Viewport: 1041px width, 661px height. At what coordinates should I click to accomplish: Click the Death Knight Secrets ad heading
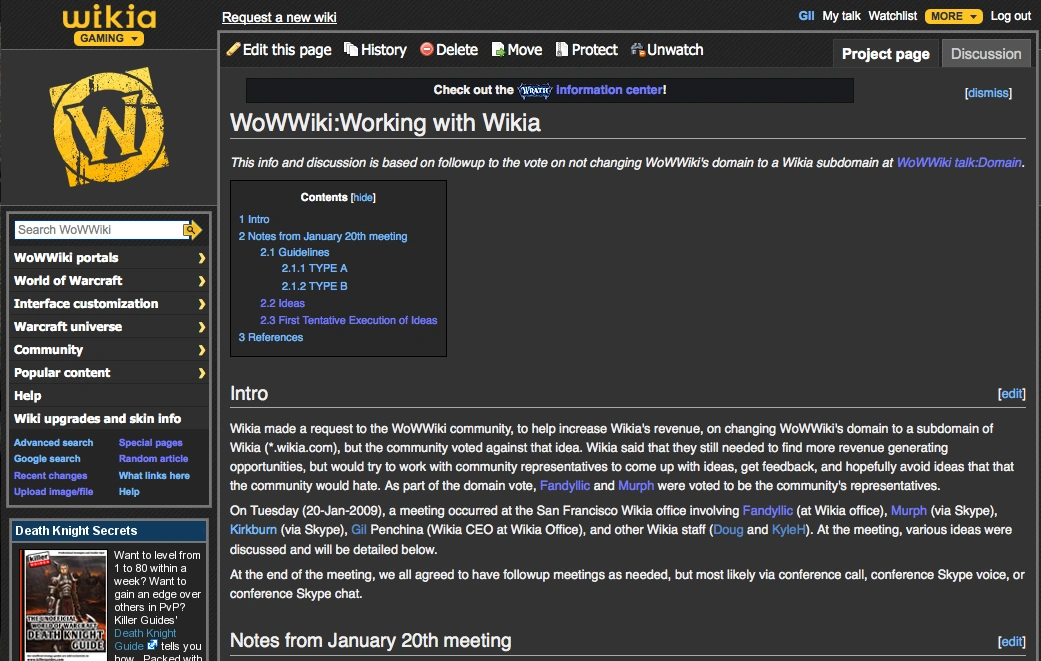click(76, 531)
